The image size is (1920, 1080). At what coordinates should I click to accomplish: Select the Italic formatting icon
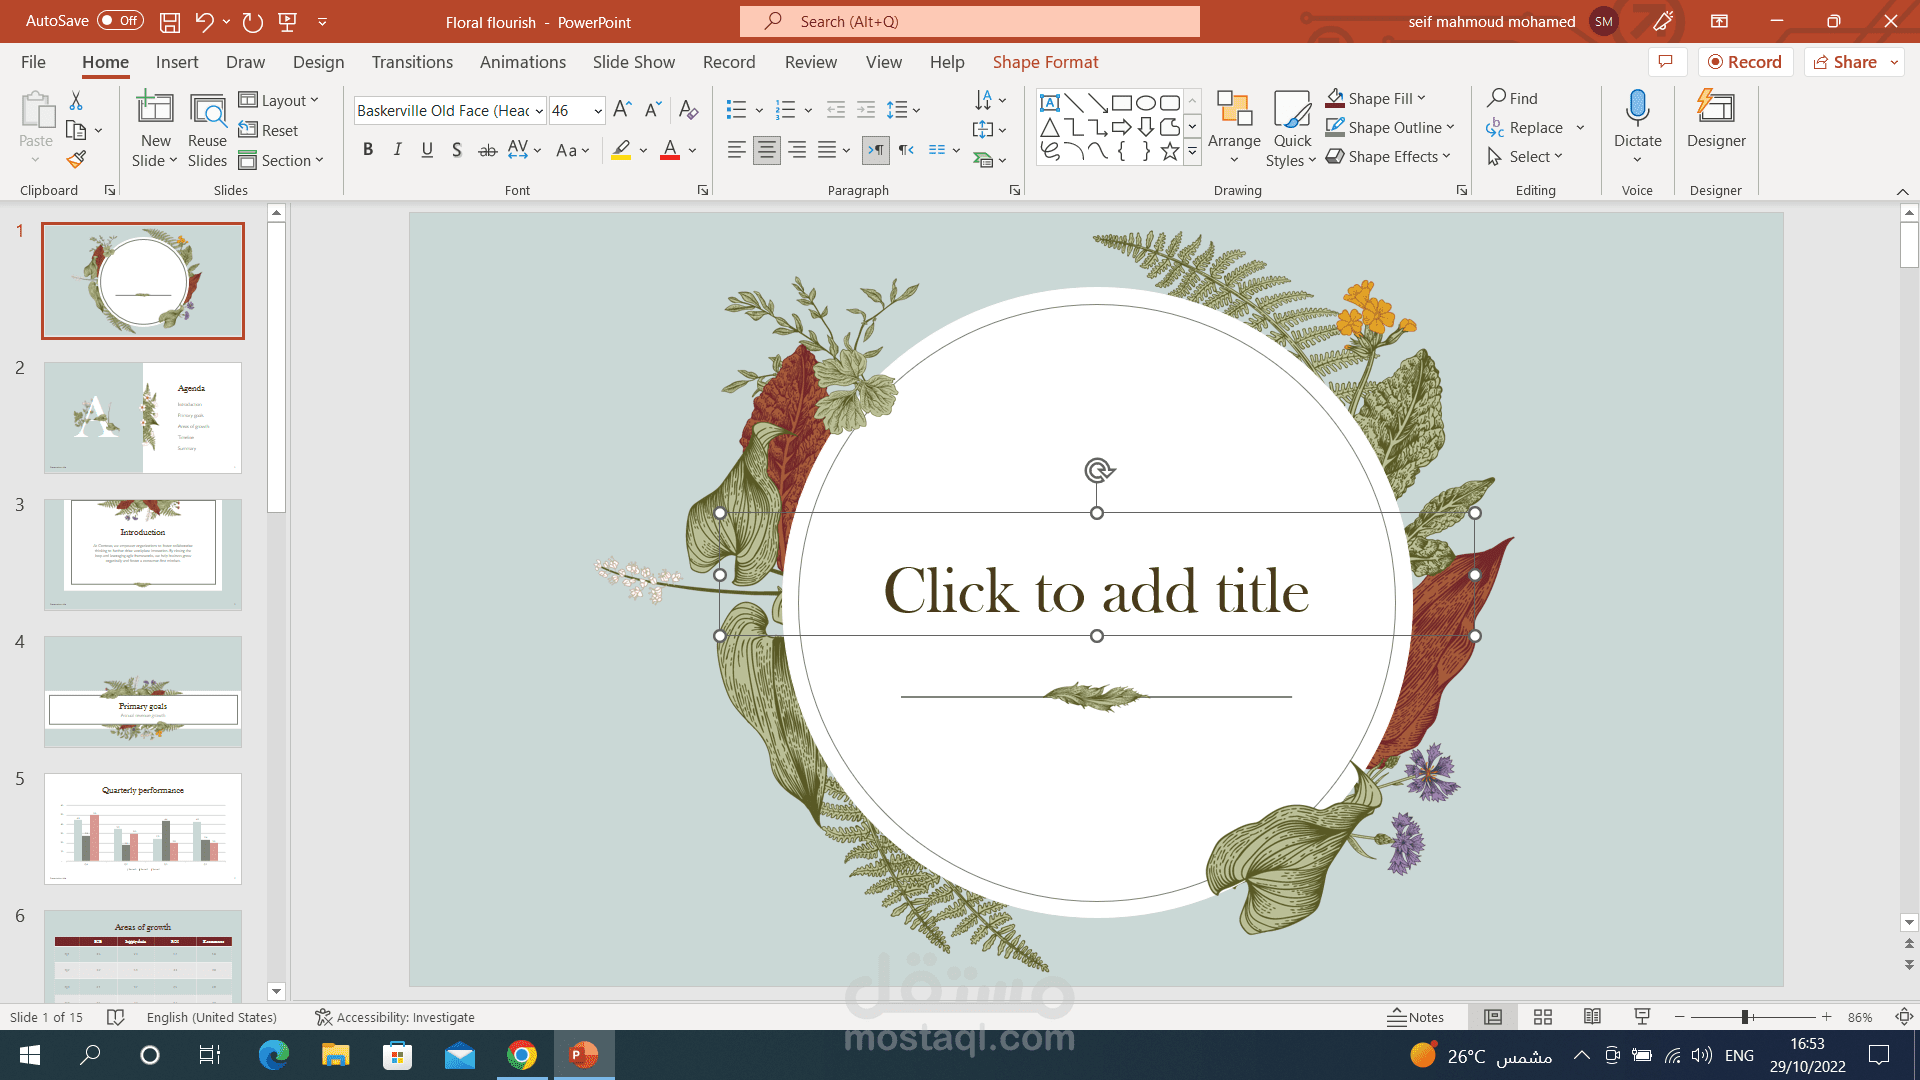[397, 149]
